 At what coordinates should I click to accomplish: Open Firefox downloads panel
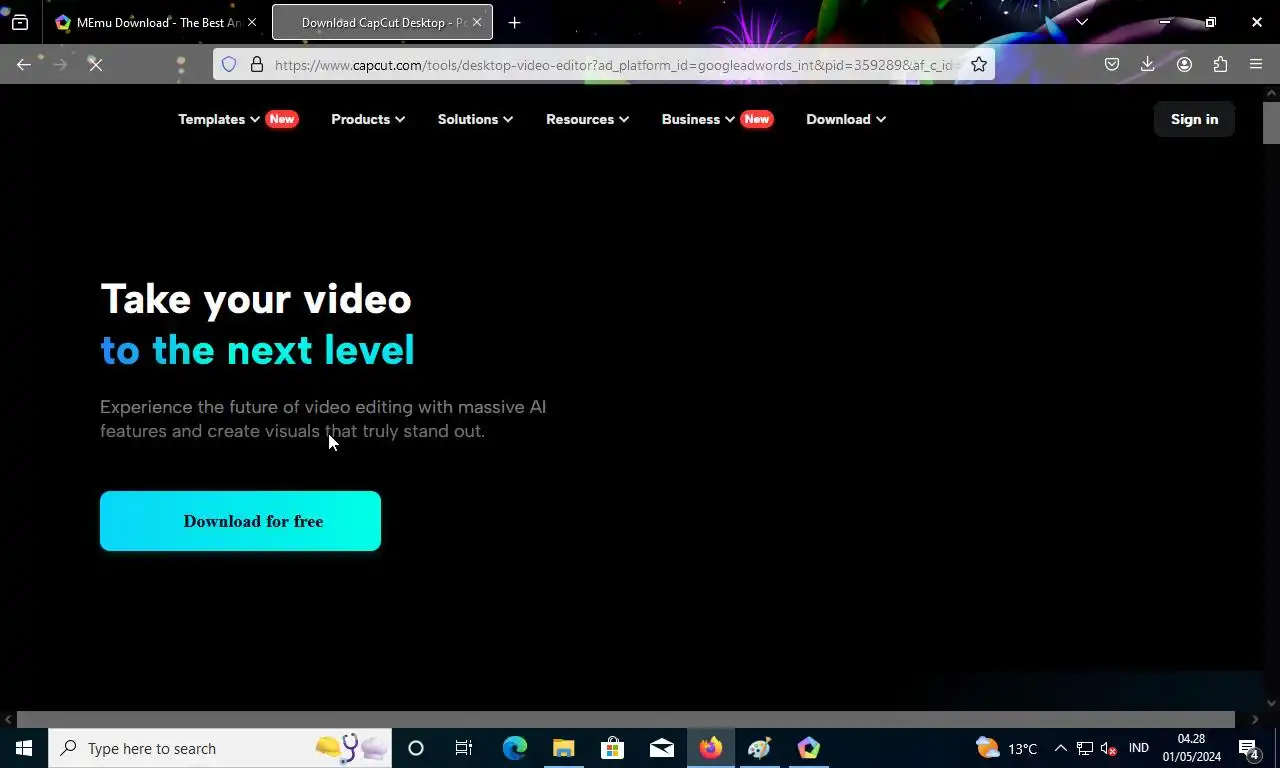1148,64
